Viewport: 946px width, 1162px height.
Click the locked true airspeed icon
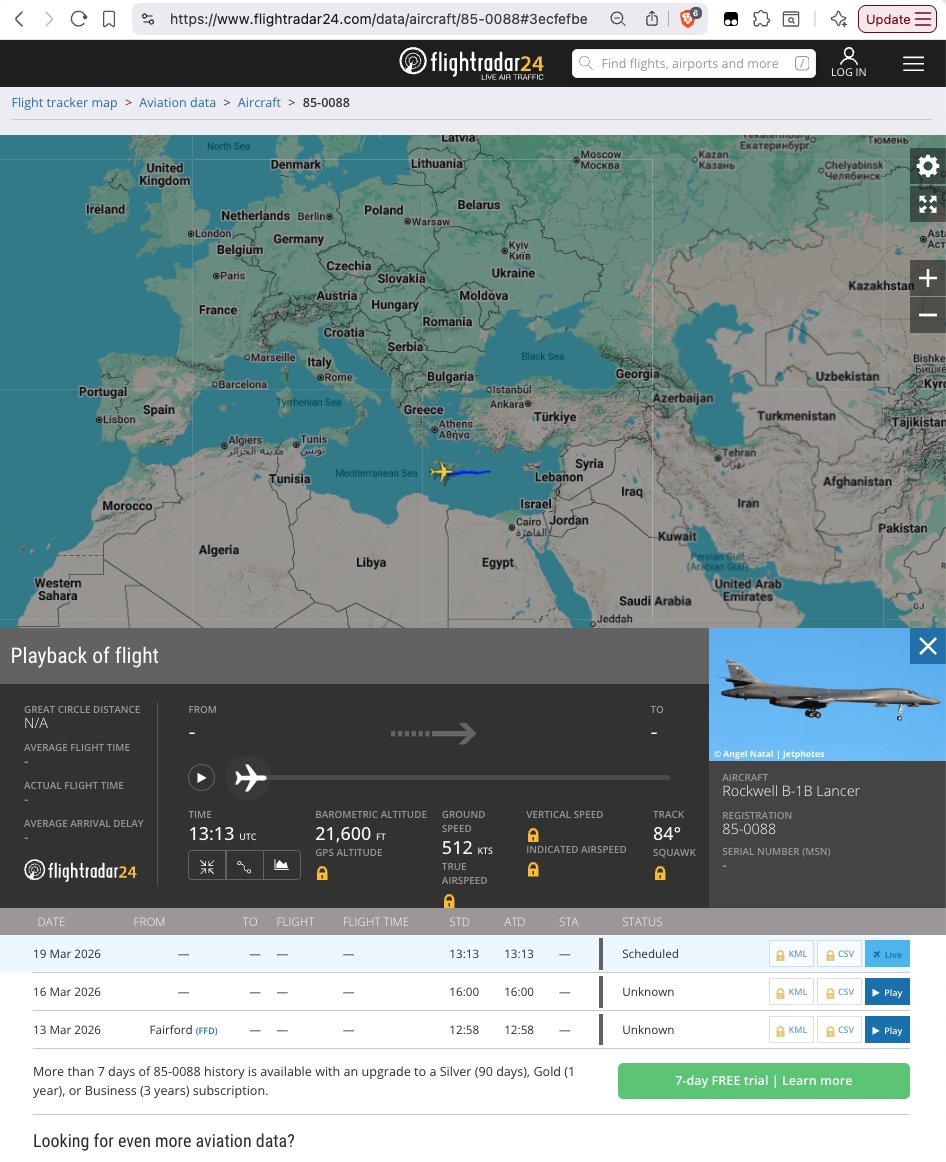tap(449, 901)
